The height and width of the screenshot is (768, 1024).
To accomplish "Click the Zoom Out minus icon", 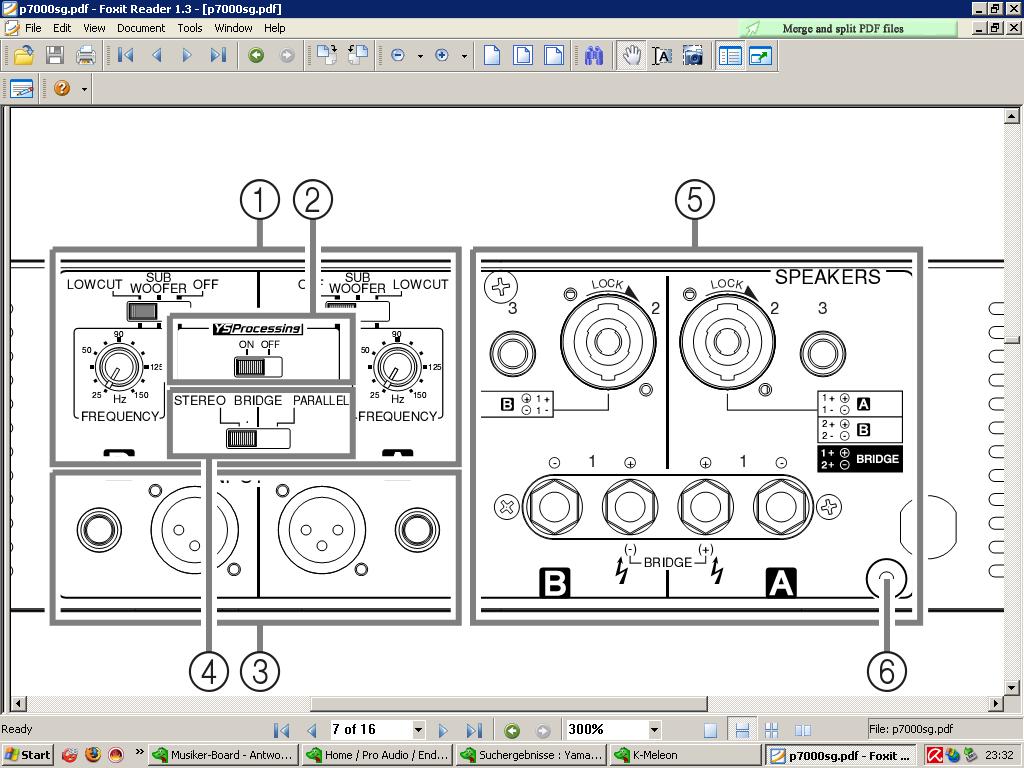I will tap(398, 56).
